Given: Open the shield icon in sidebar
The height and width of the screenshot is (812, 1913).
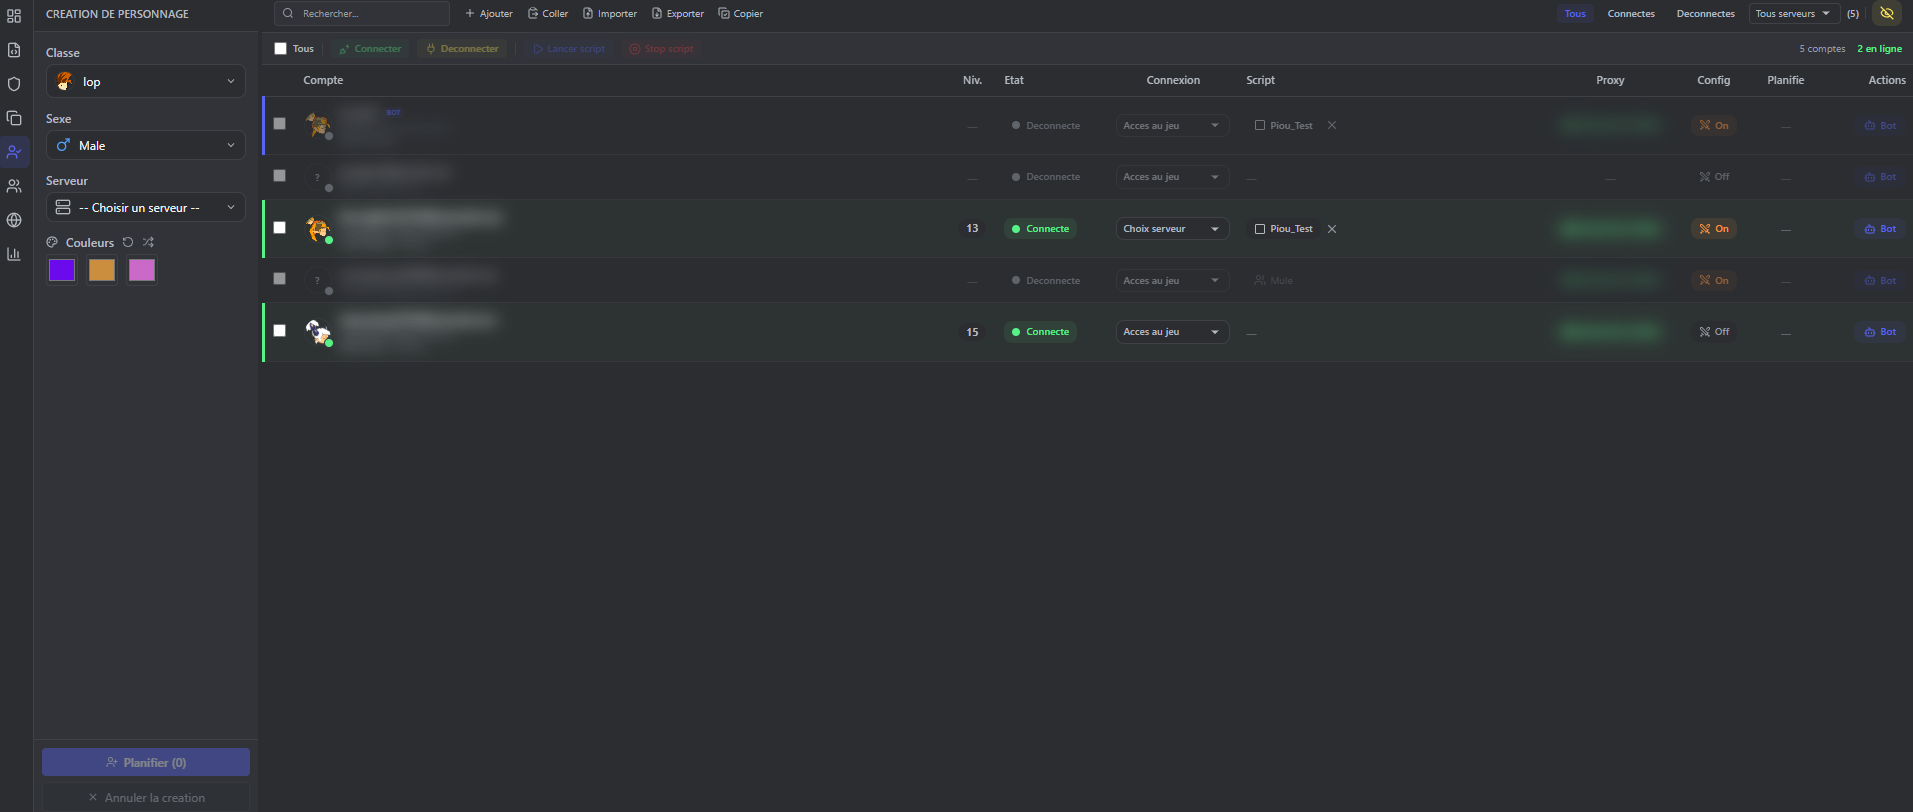Looking at the screenshot, I should pyautogui.click(x=14, y=84).
